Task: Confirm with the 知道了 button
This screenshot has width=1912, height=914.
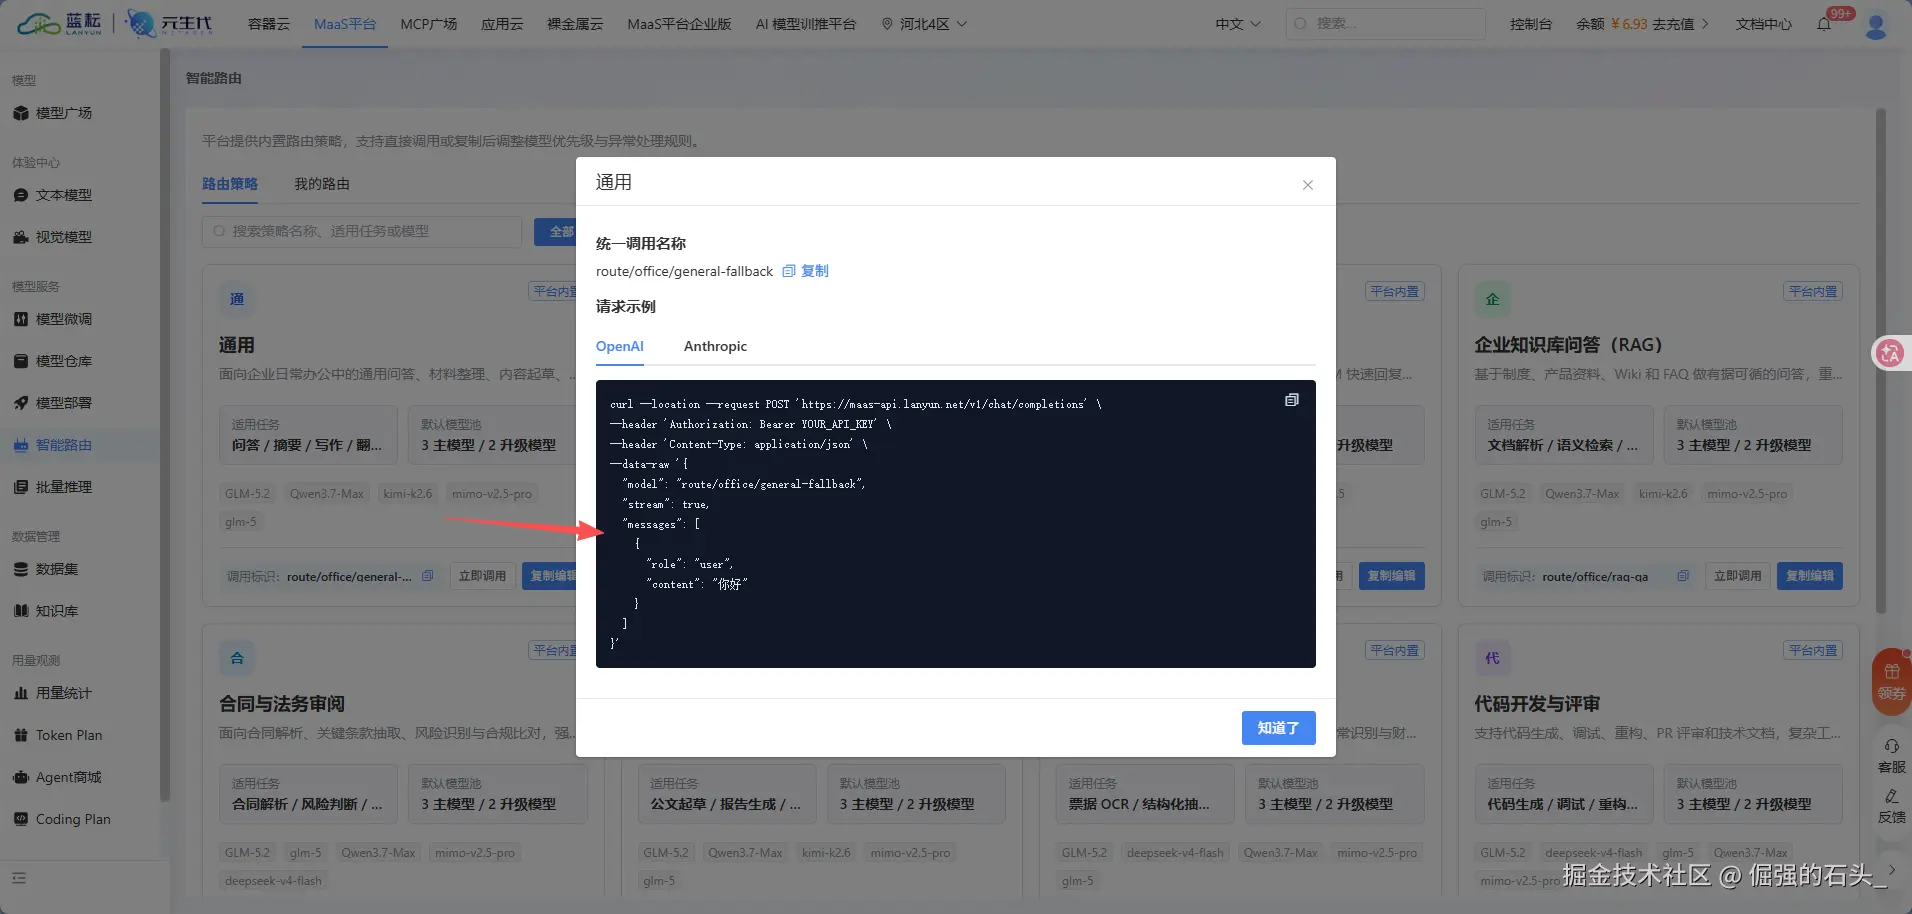Action: 1278,728
